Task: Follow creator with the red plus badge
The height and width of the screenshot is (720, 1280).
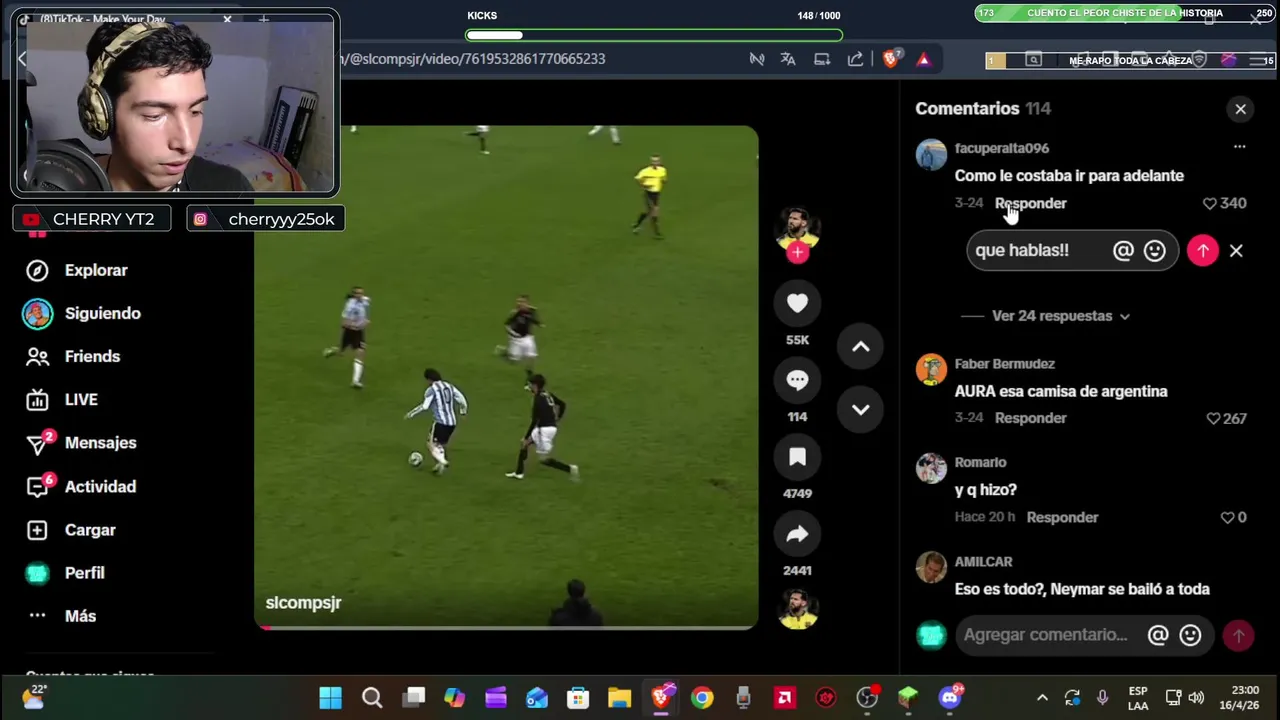Action: pyautogui.click(x=797, y=253)
